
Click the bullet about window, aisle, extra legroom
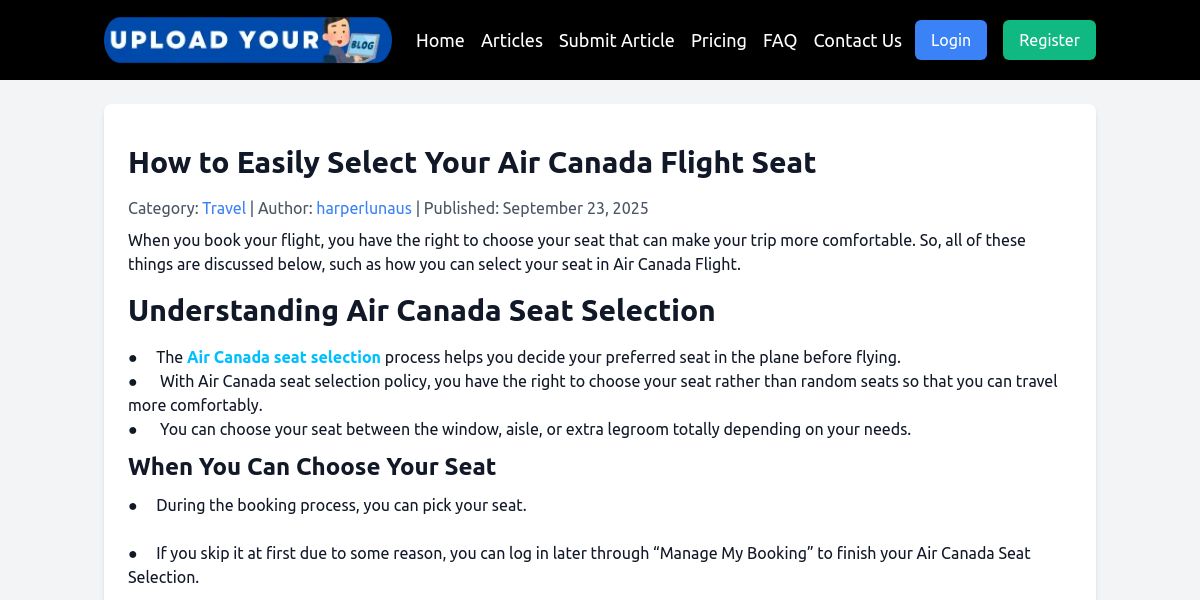pos(535,429)
